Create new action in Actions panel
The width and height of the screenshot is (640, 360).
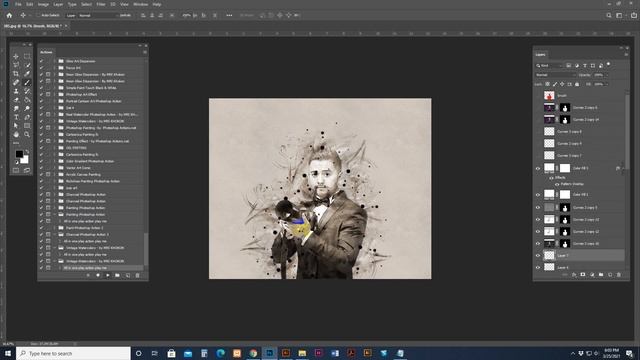[x=127, y=276]
